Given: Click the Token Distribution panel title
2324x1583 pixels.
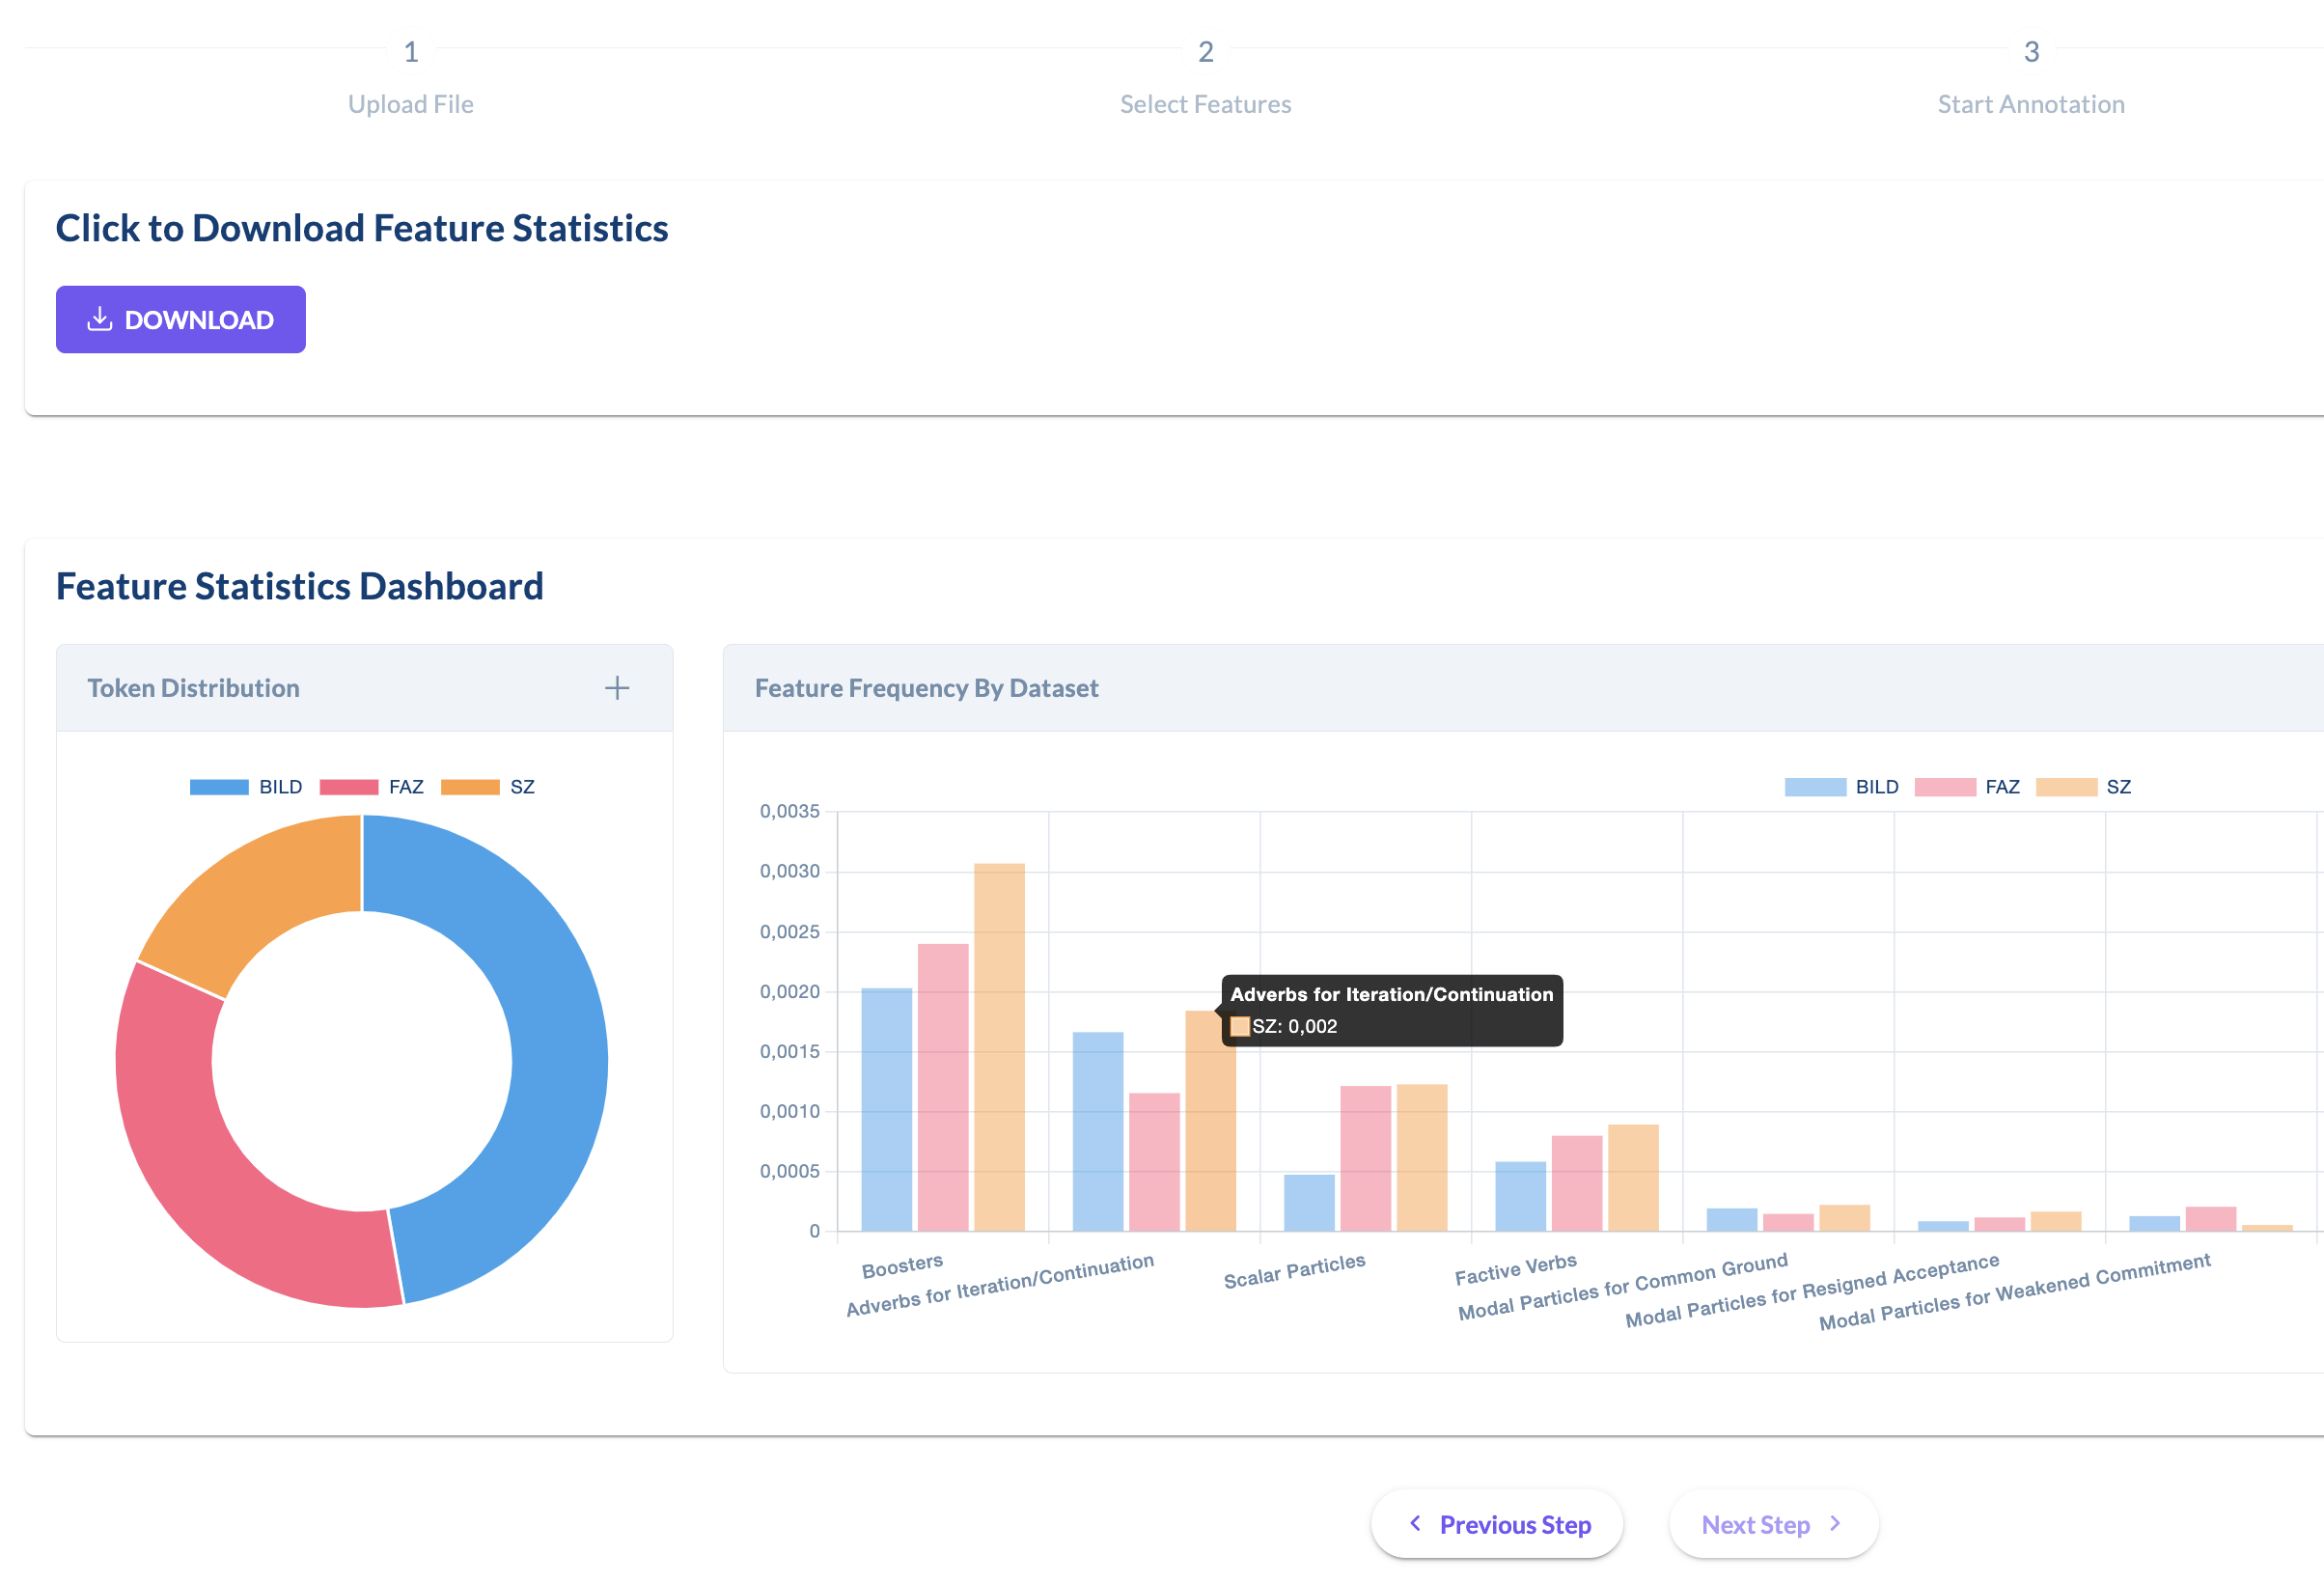Looking at the screenshot, I should [x=193, y=688].
